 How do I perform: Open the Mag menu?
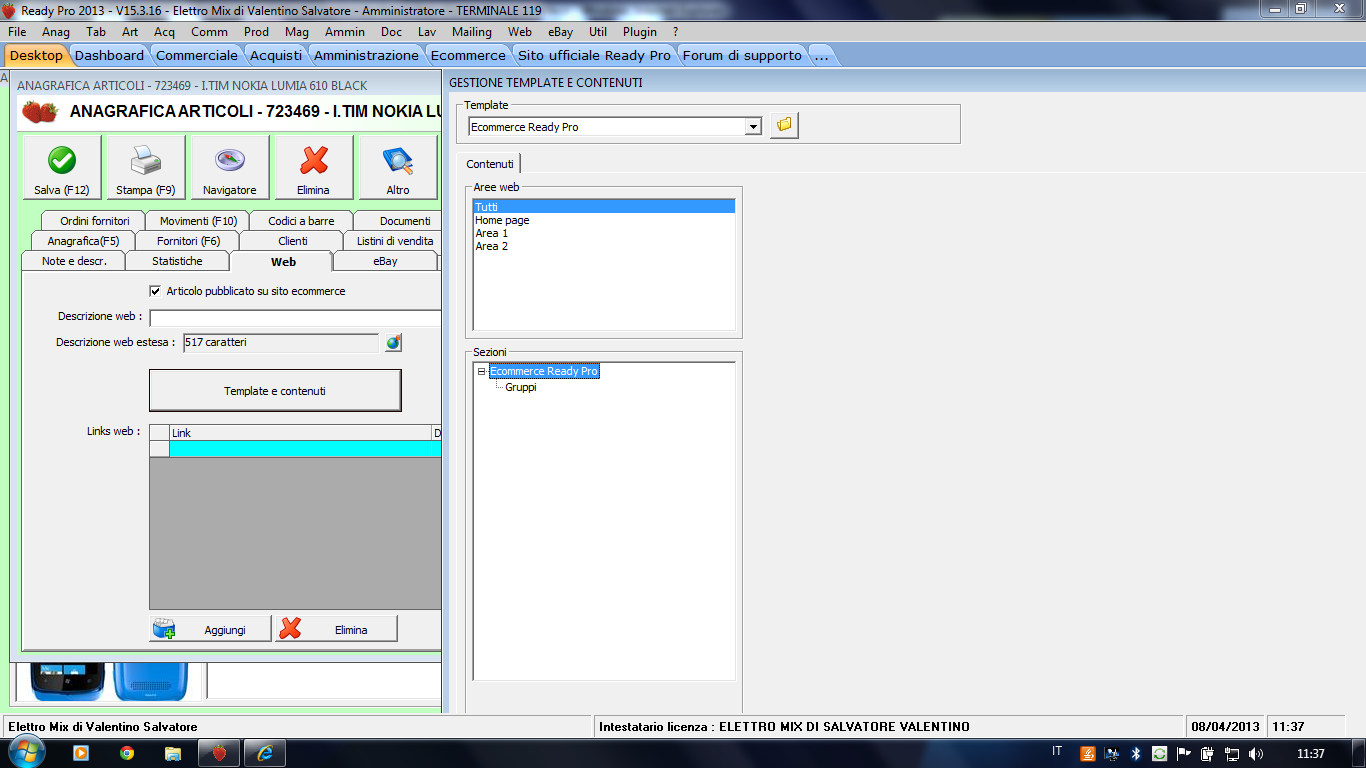[x=297, y=32]
